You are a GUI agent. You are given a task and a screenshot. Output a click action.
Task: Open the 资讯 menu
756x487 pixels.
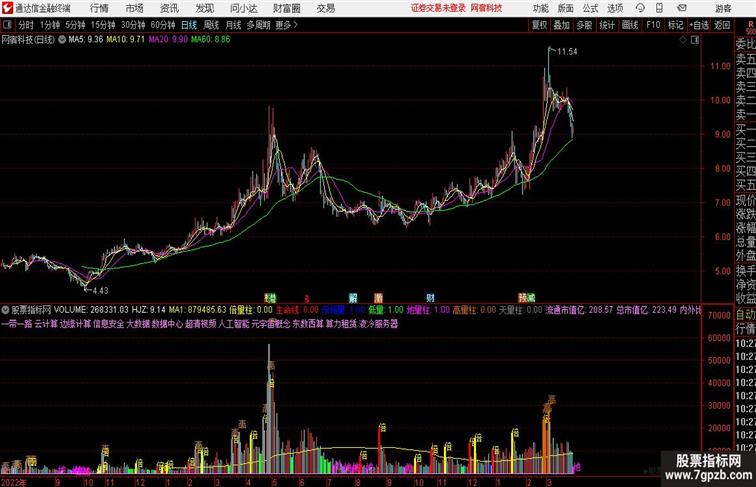pos(169,8)
